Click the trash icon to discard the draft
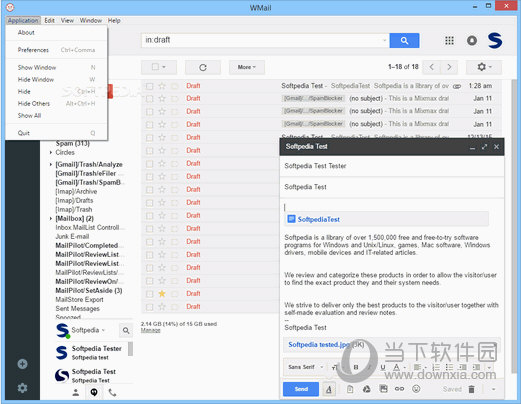521x404 pixels. [471, 389]
